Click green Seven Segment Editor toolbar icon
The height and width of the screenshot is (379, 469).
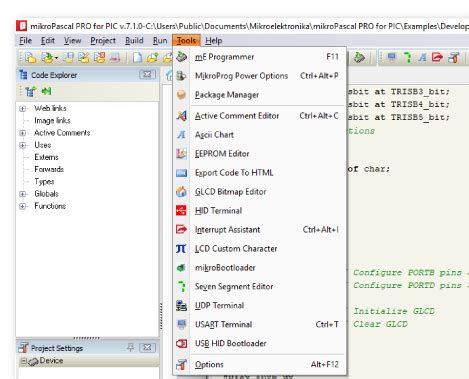tap(407, 57)
